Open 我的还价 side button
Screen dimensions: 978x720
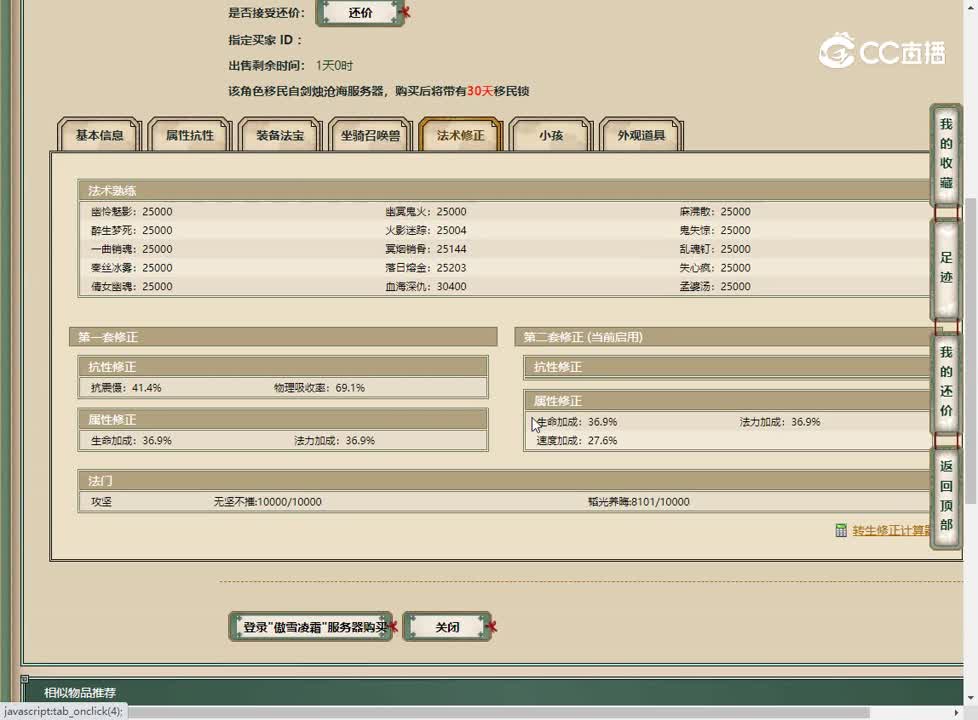[x=946, y=382]
